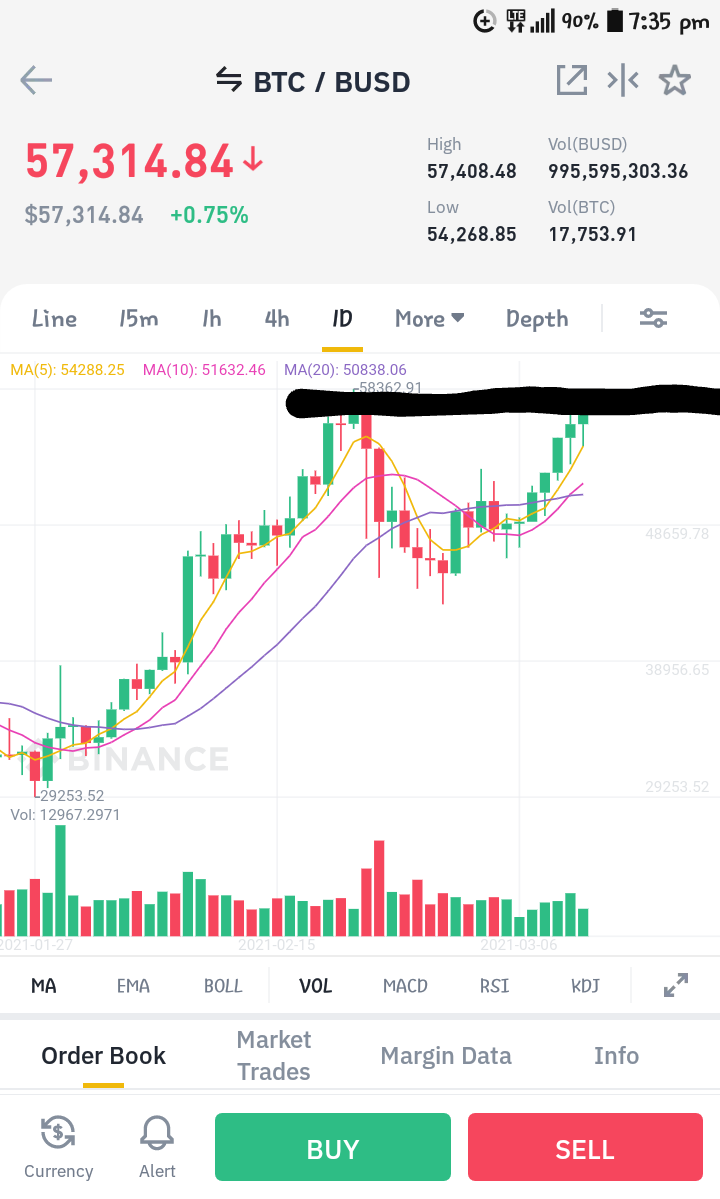Tap the swap pair arrows beside BTC / BUSD
Viewport: 720px width, 1199px height.
point(229,79)
